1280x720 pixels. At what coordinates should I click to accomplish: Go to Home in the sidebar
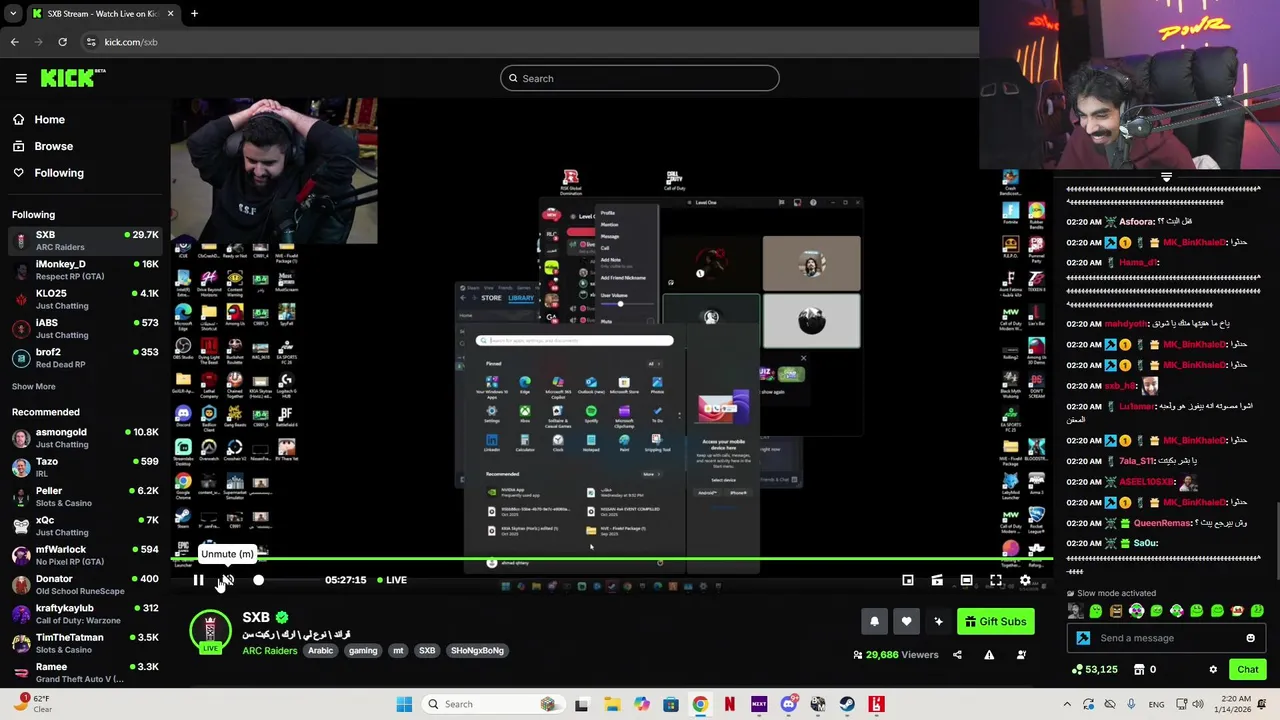point(40,119)
